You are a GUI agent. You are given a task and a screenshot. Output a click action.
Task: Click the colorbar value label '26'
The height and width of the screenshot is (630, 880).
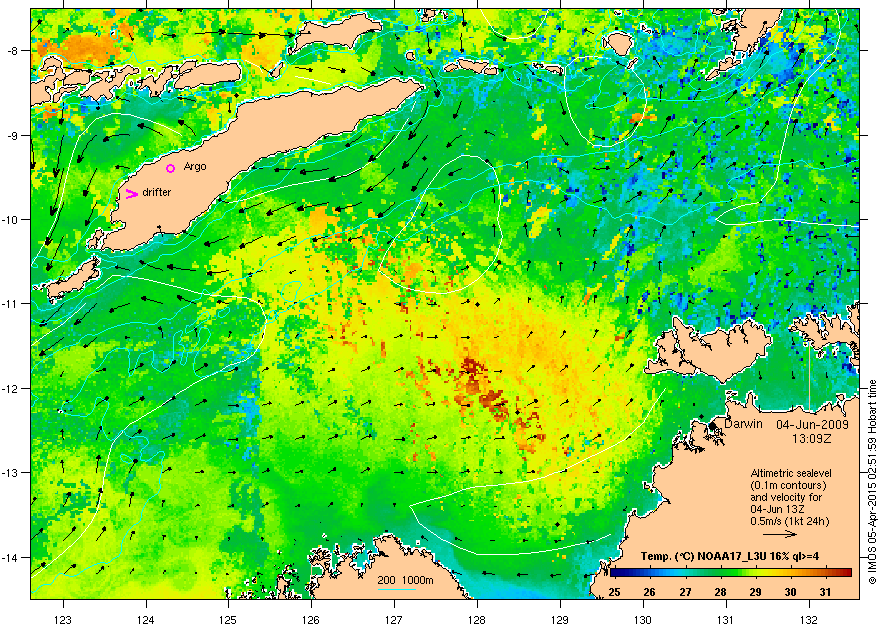tap(649, 592)
